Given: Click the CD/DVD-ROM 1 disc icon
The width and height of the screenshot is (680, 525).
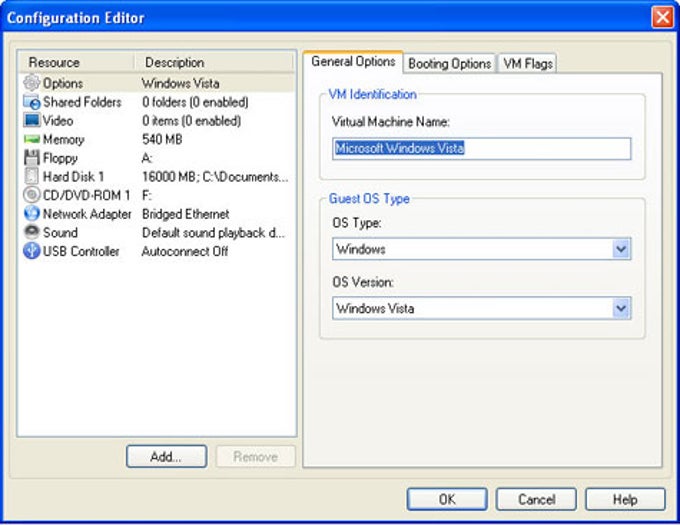Looking at the screenshot, I should click(x=31, y=195).
